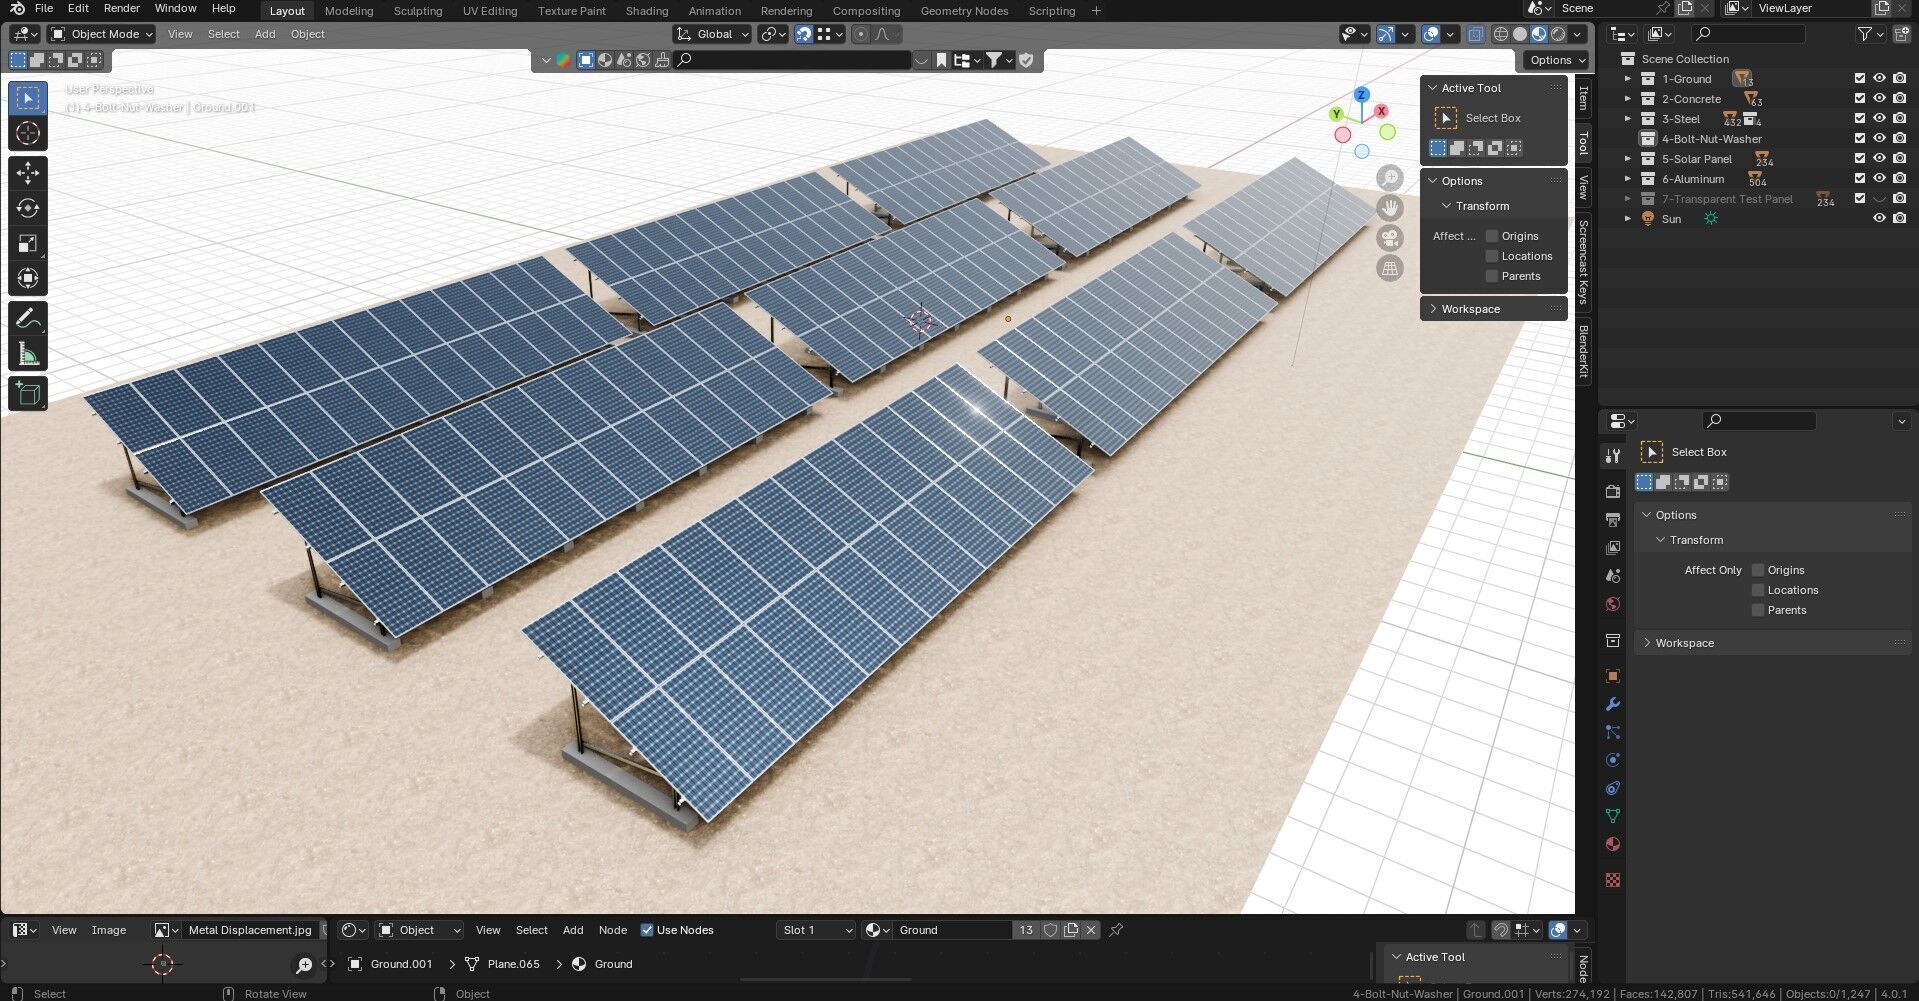Open Slot 1 material slot dropdown

coord(816,930)
